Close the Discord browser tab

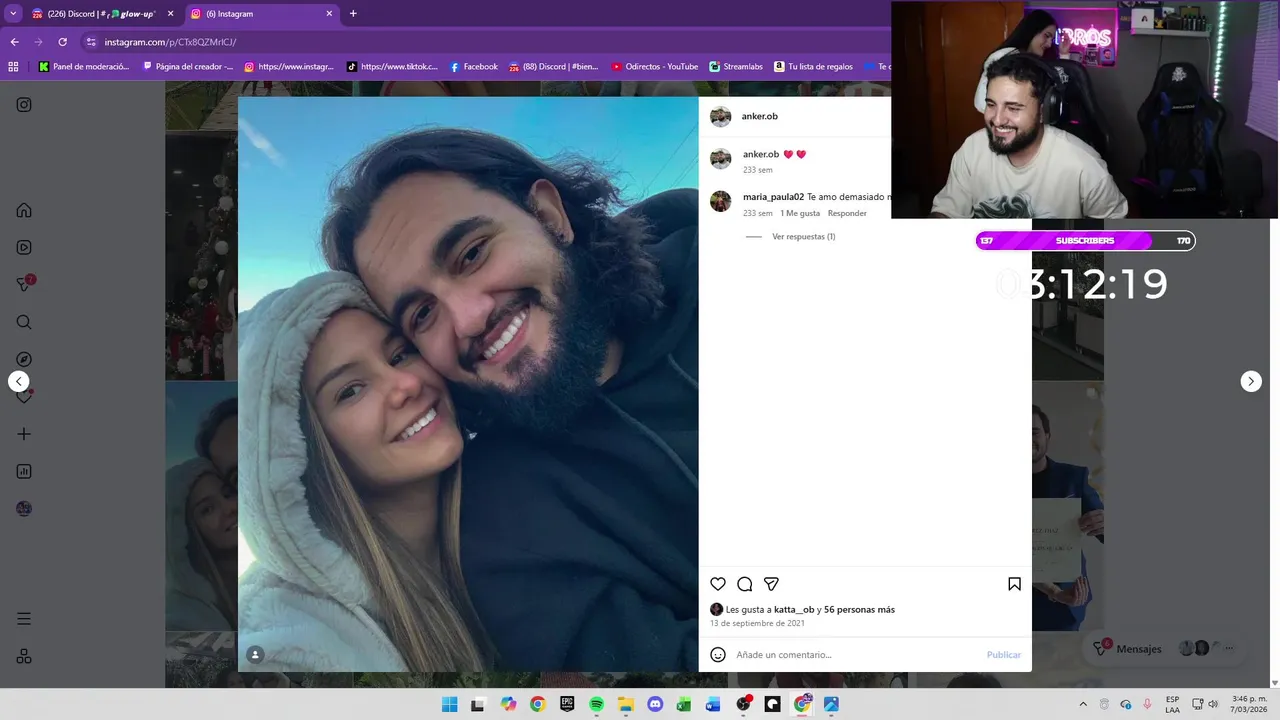(170, 14)
